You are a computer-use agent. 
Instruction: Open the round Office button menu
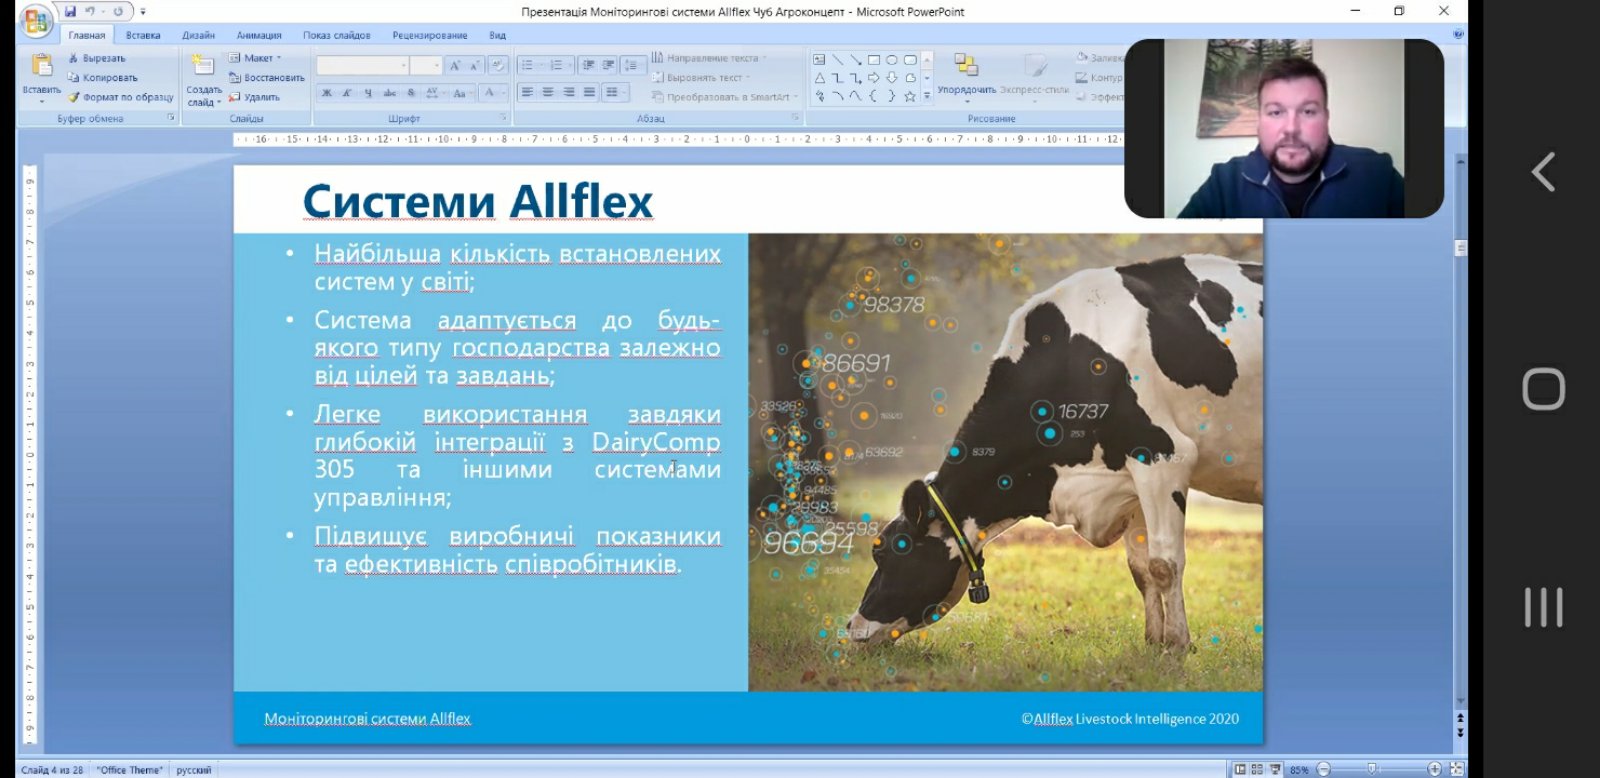(x=36, y=20)
